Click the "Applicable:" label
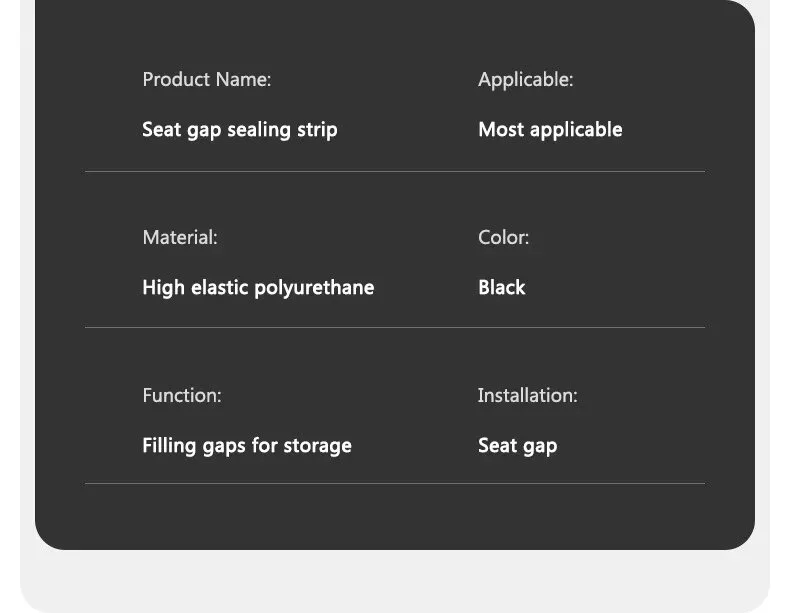 [x=525, y=80]
